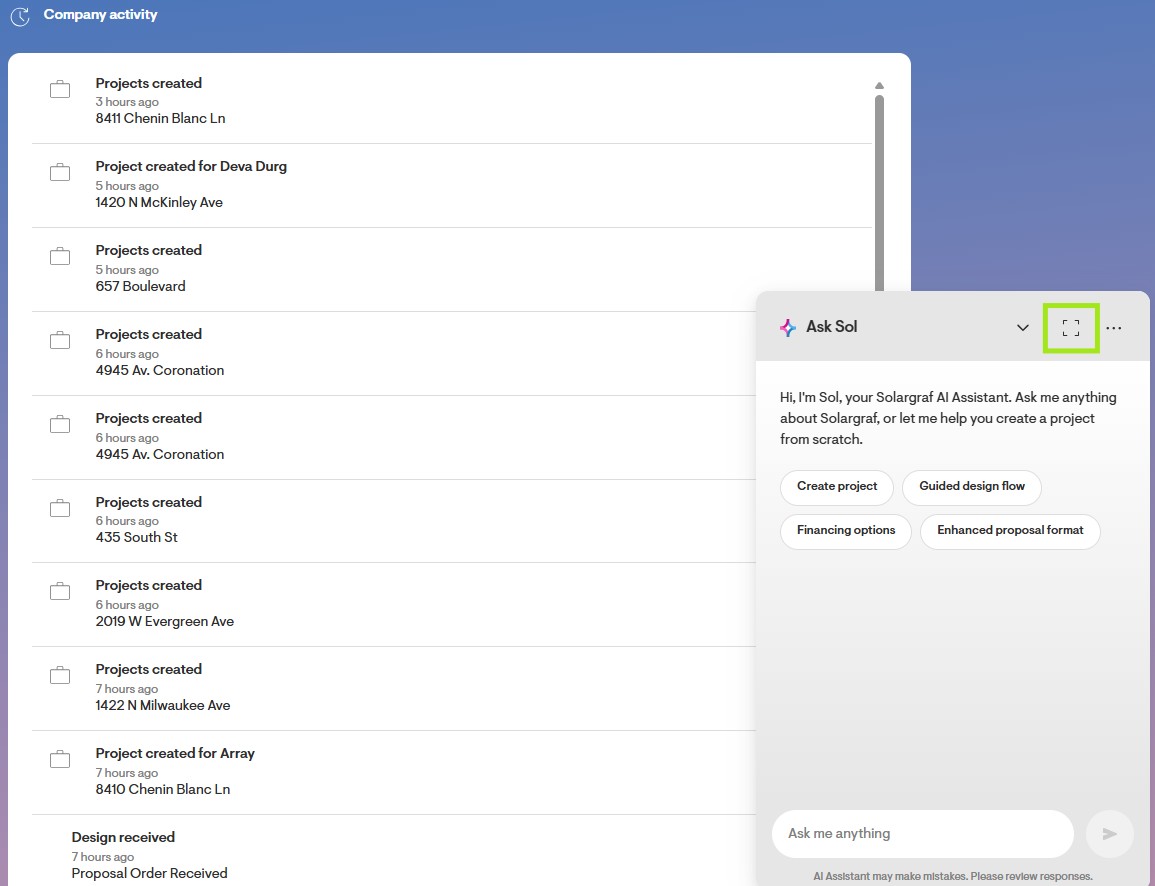Screen dimensions: 1155x886
Task: Click the Company activity clock icon
Action: pyautogui.click(x=20, y=16)
